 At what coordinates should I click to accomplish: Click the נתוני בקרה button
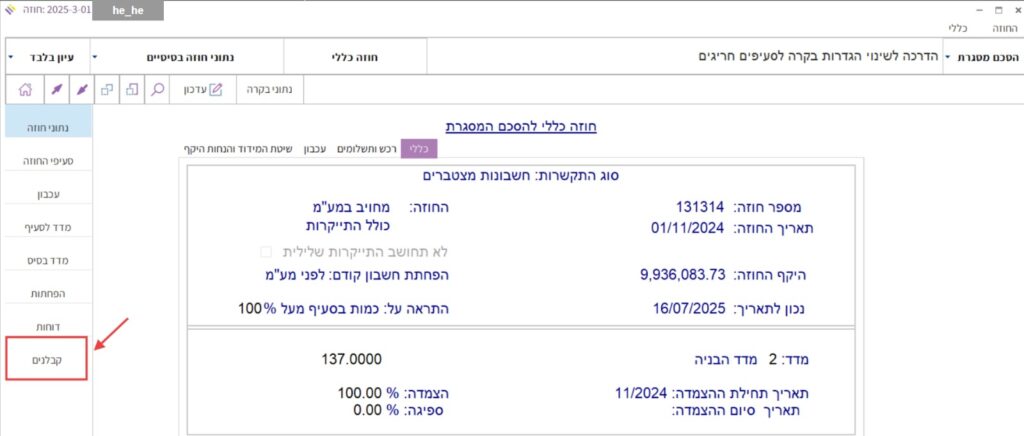click(270, 90)
